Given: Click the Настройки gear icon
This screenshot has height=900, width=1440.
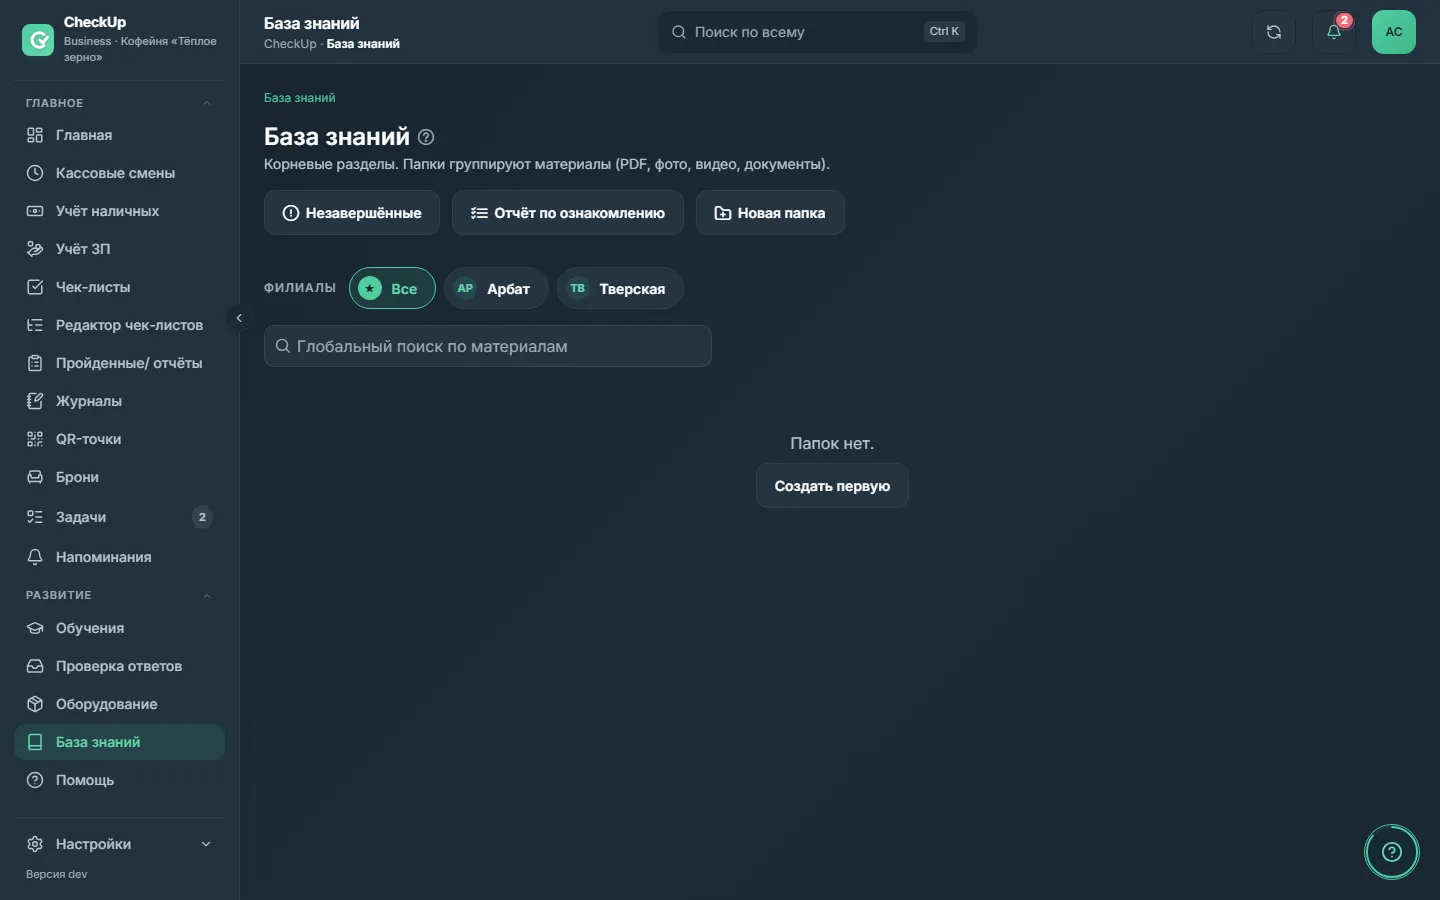Looking at the screenshot, I should point(35,844).
